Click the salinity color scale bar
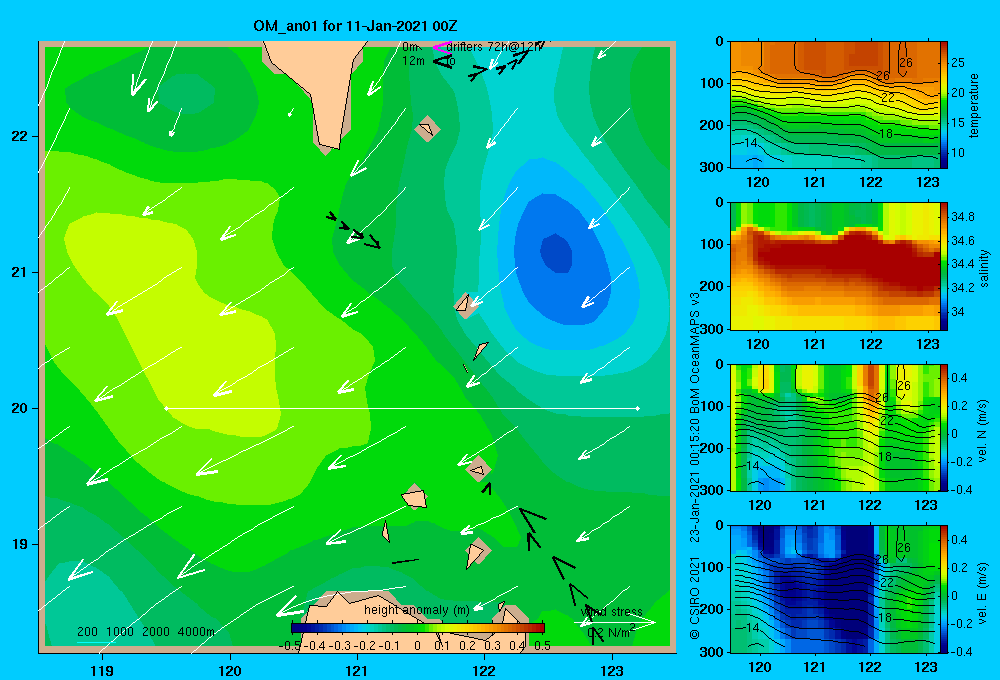The width and height of the screenshot is (1000, 680). (x=944, y=266)
